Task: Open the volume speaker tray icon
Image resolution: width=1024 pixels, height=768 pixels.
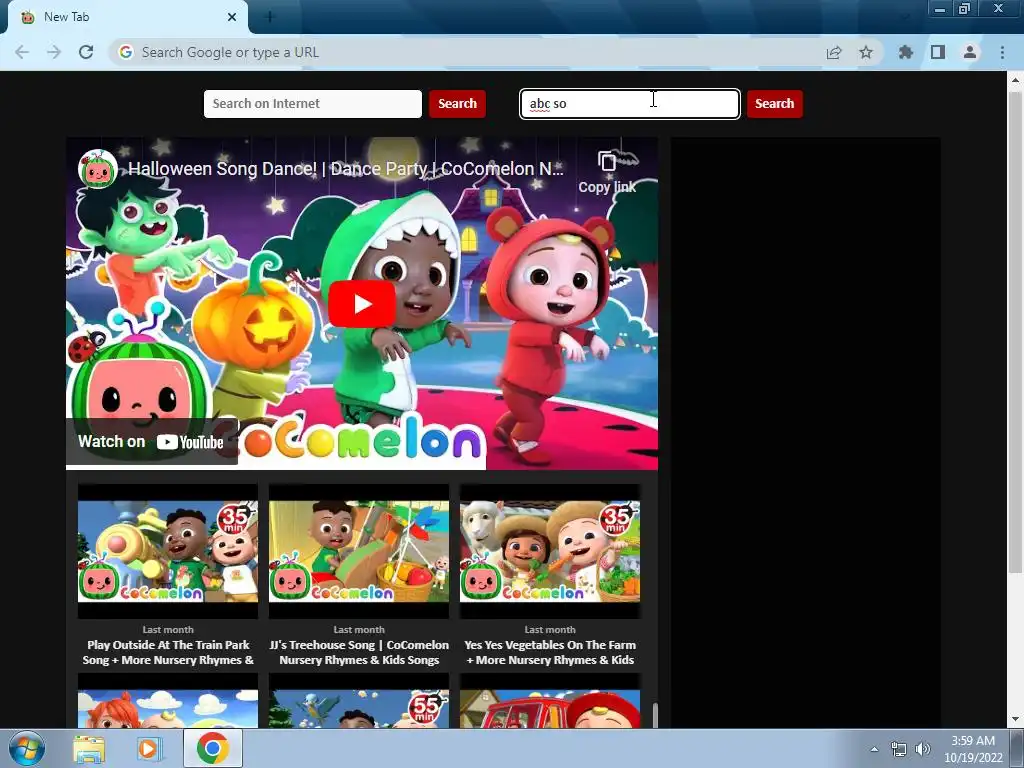Action: click(x=923, y=749)
